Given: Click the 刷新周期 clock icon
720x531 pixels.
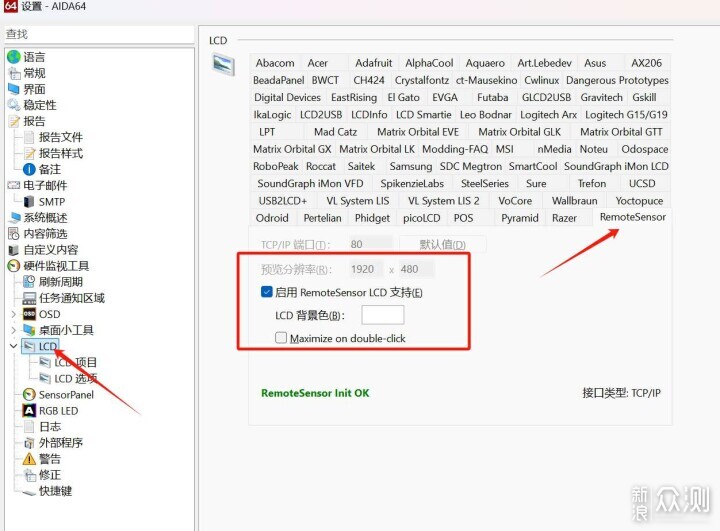Looking at the screenshot, I should coord(29,282).
